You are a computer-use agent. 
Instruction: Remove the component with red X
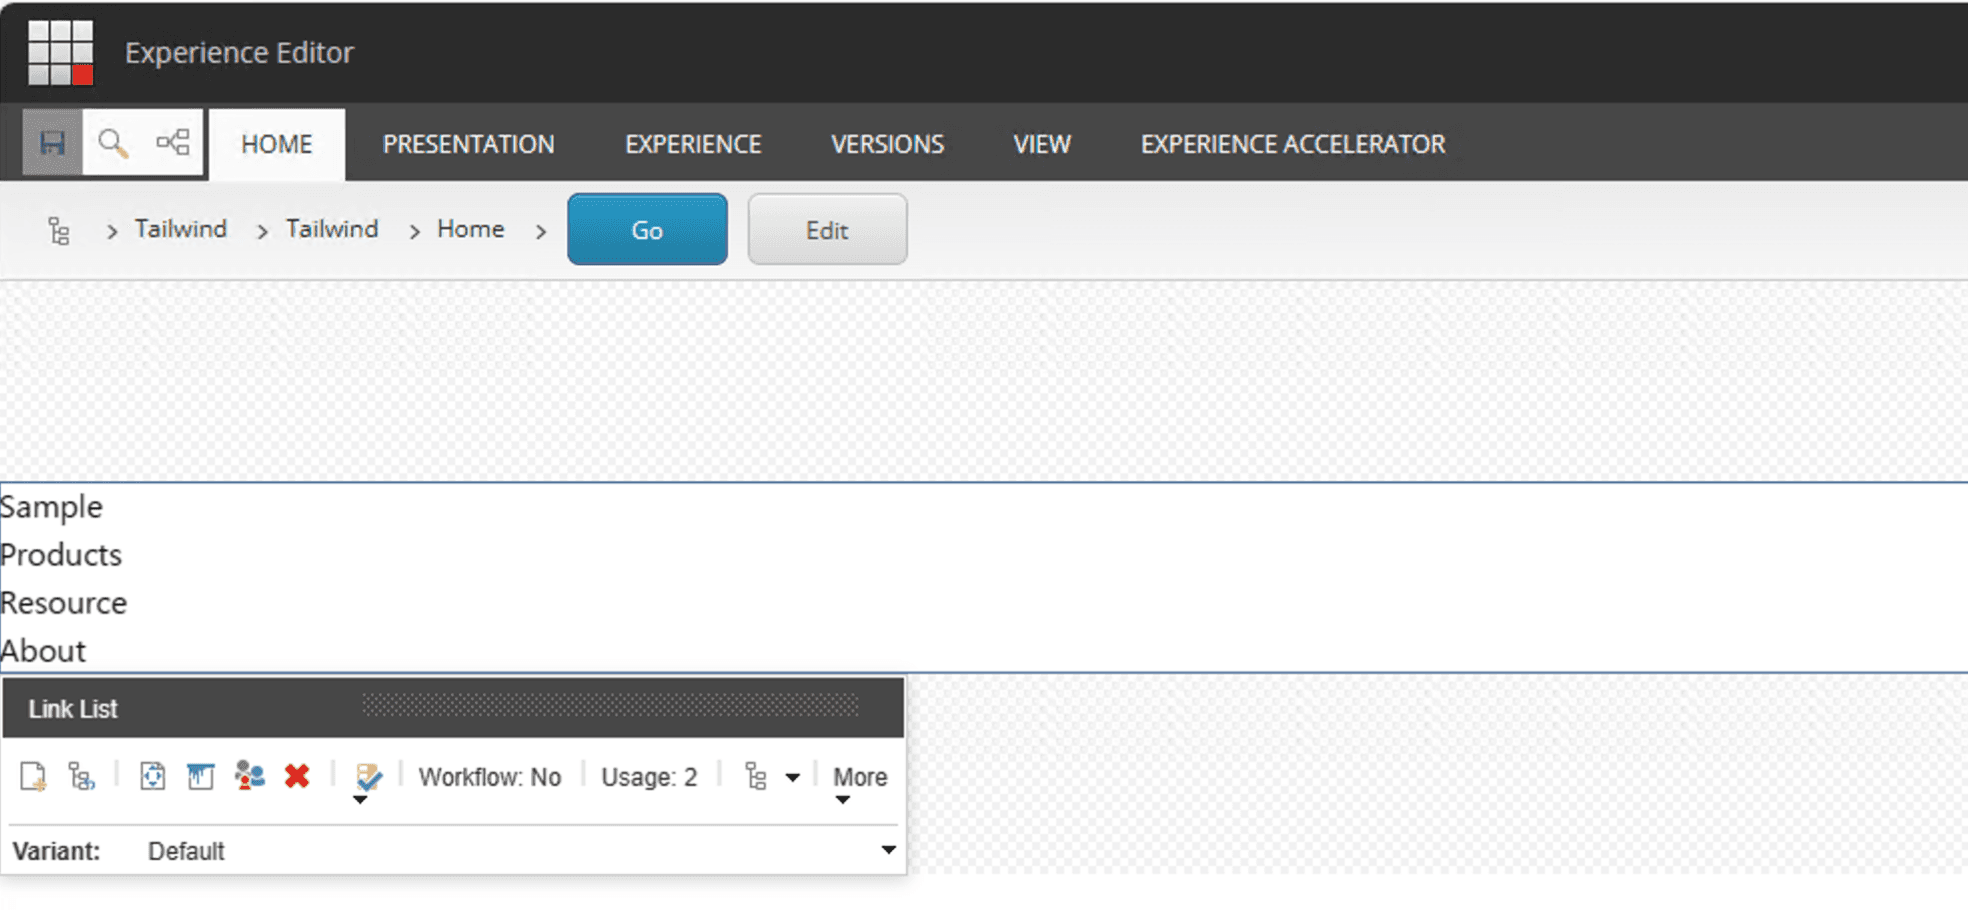coord(297,777)
